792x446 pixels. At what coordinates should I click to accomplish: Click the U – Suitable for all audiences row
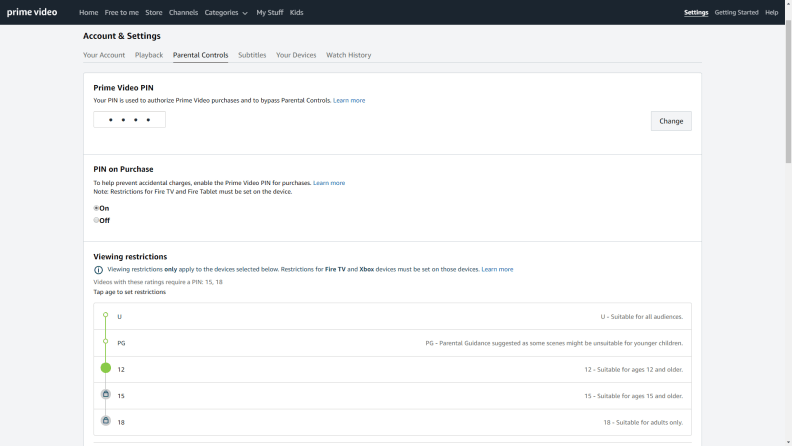tap(392, 317)
